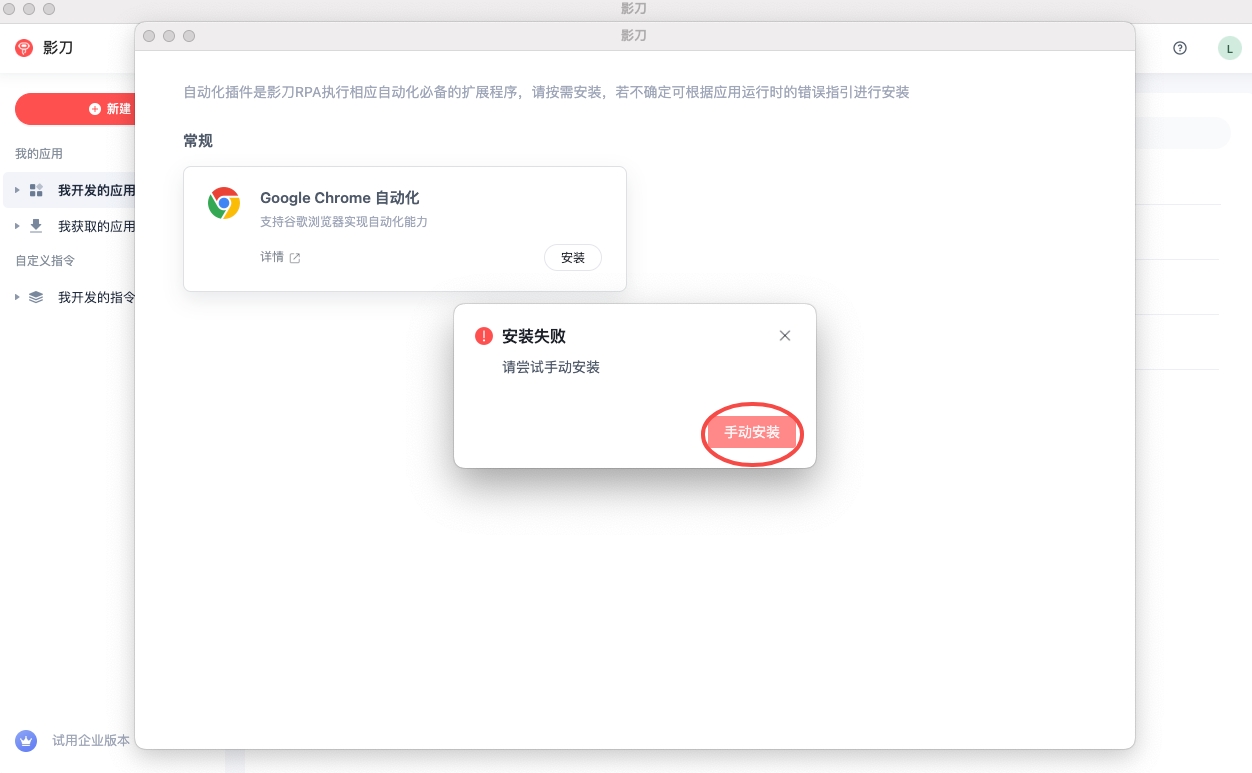Click the grid icon for 我开发的应用
Screen dimensions: 1252x773
(x=36, y=190)
